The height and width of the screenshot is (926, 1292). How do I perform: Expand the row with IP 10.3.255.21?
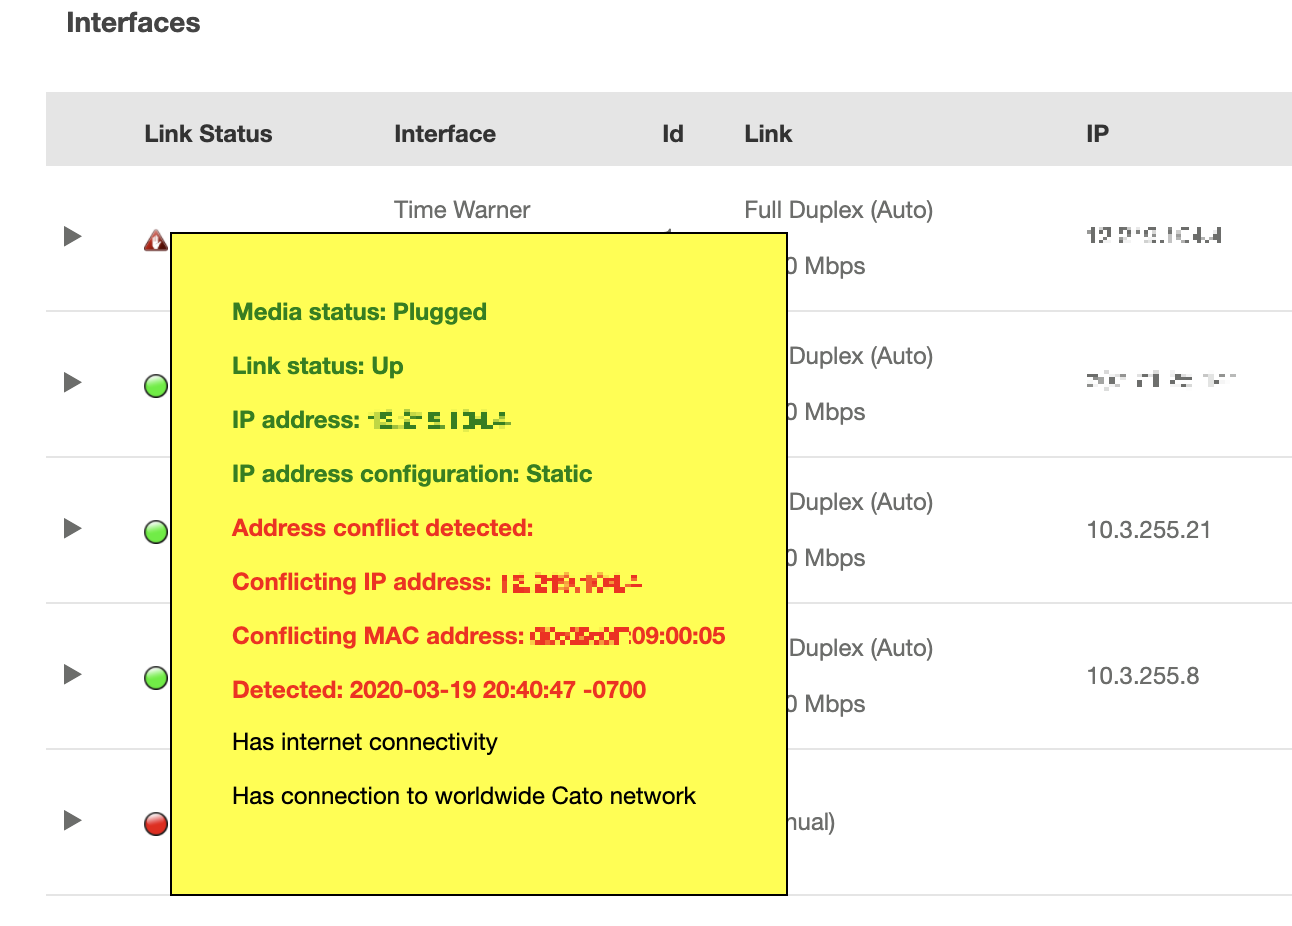(72, 528)
